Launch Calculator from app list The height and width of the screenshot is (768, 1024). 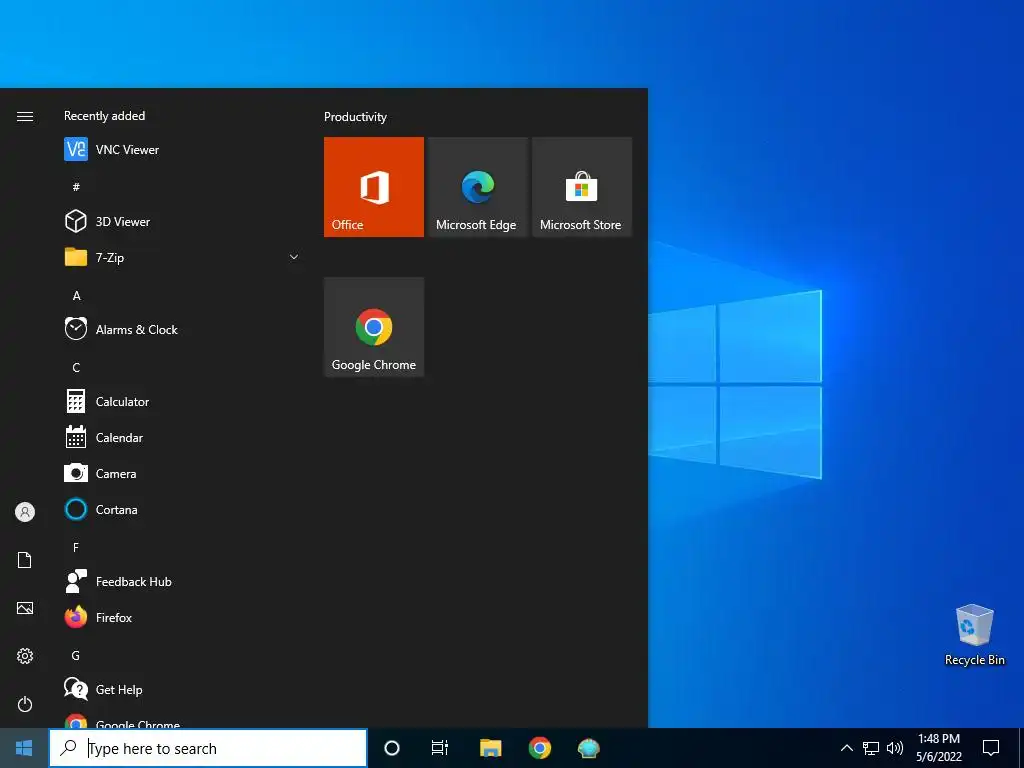tap(180, 402)
